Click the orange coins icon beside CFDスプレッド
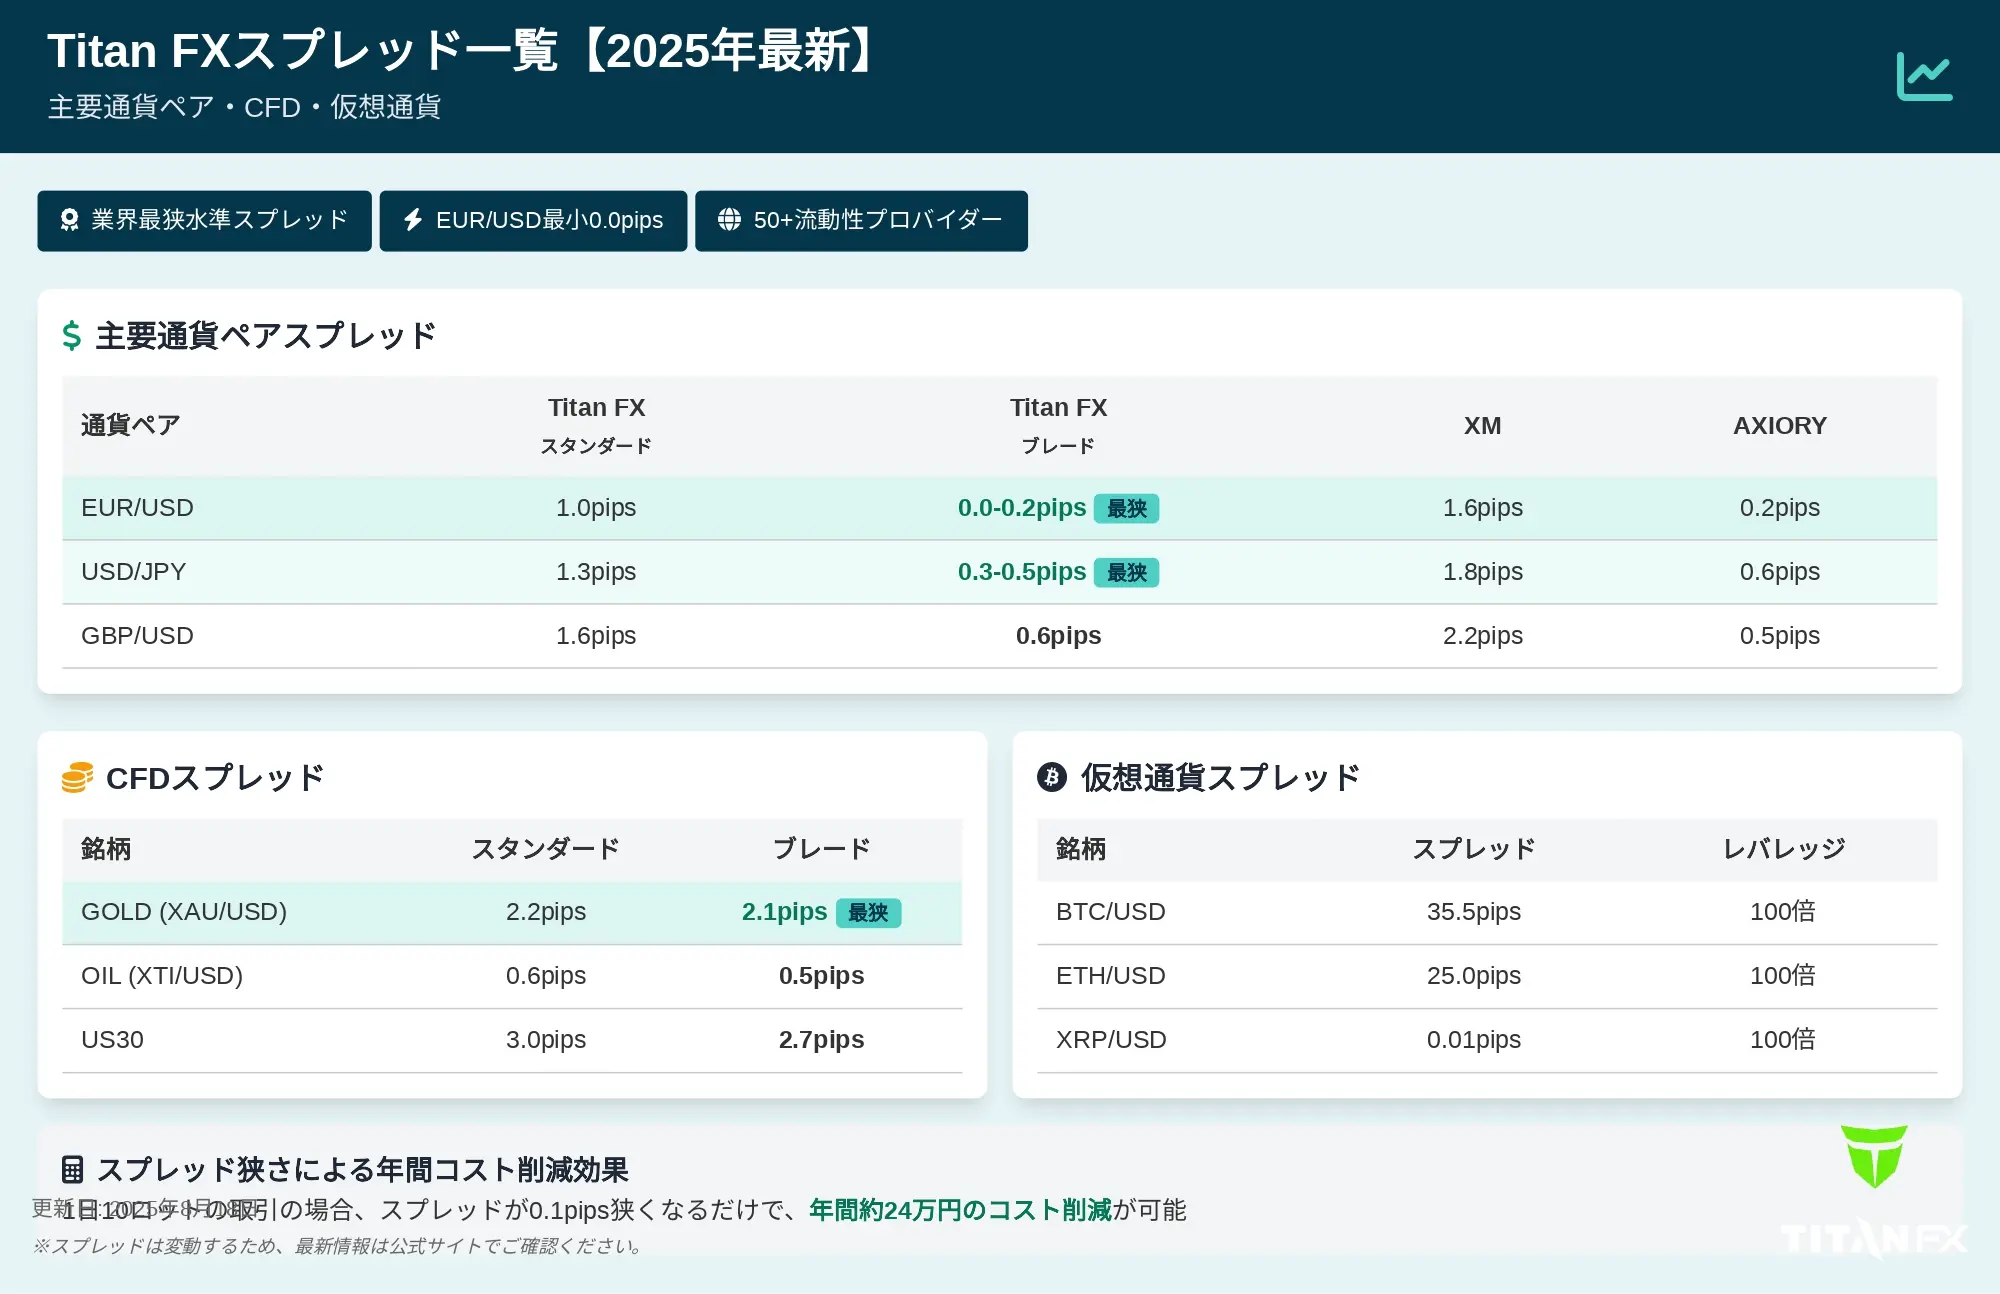This screenshot has width=2000, height=1294. [x=77, y=777]
